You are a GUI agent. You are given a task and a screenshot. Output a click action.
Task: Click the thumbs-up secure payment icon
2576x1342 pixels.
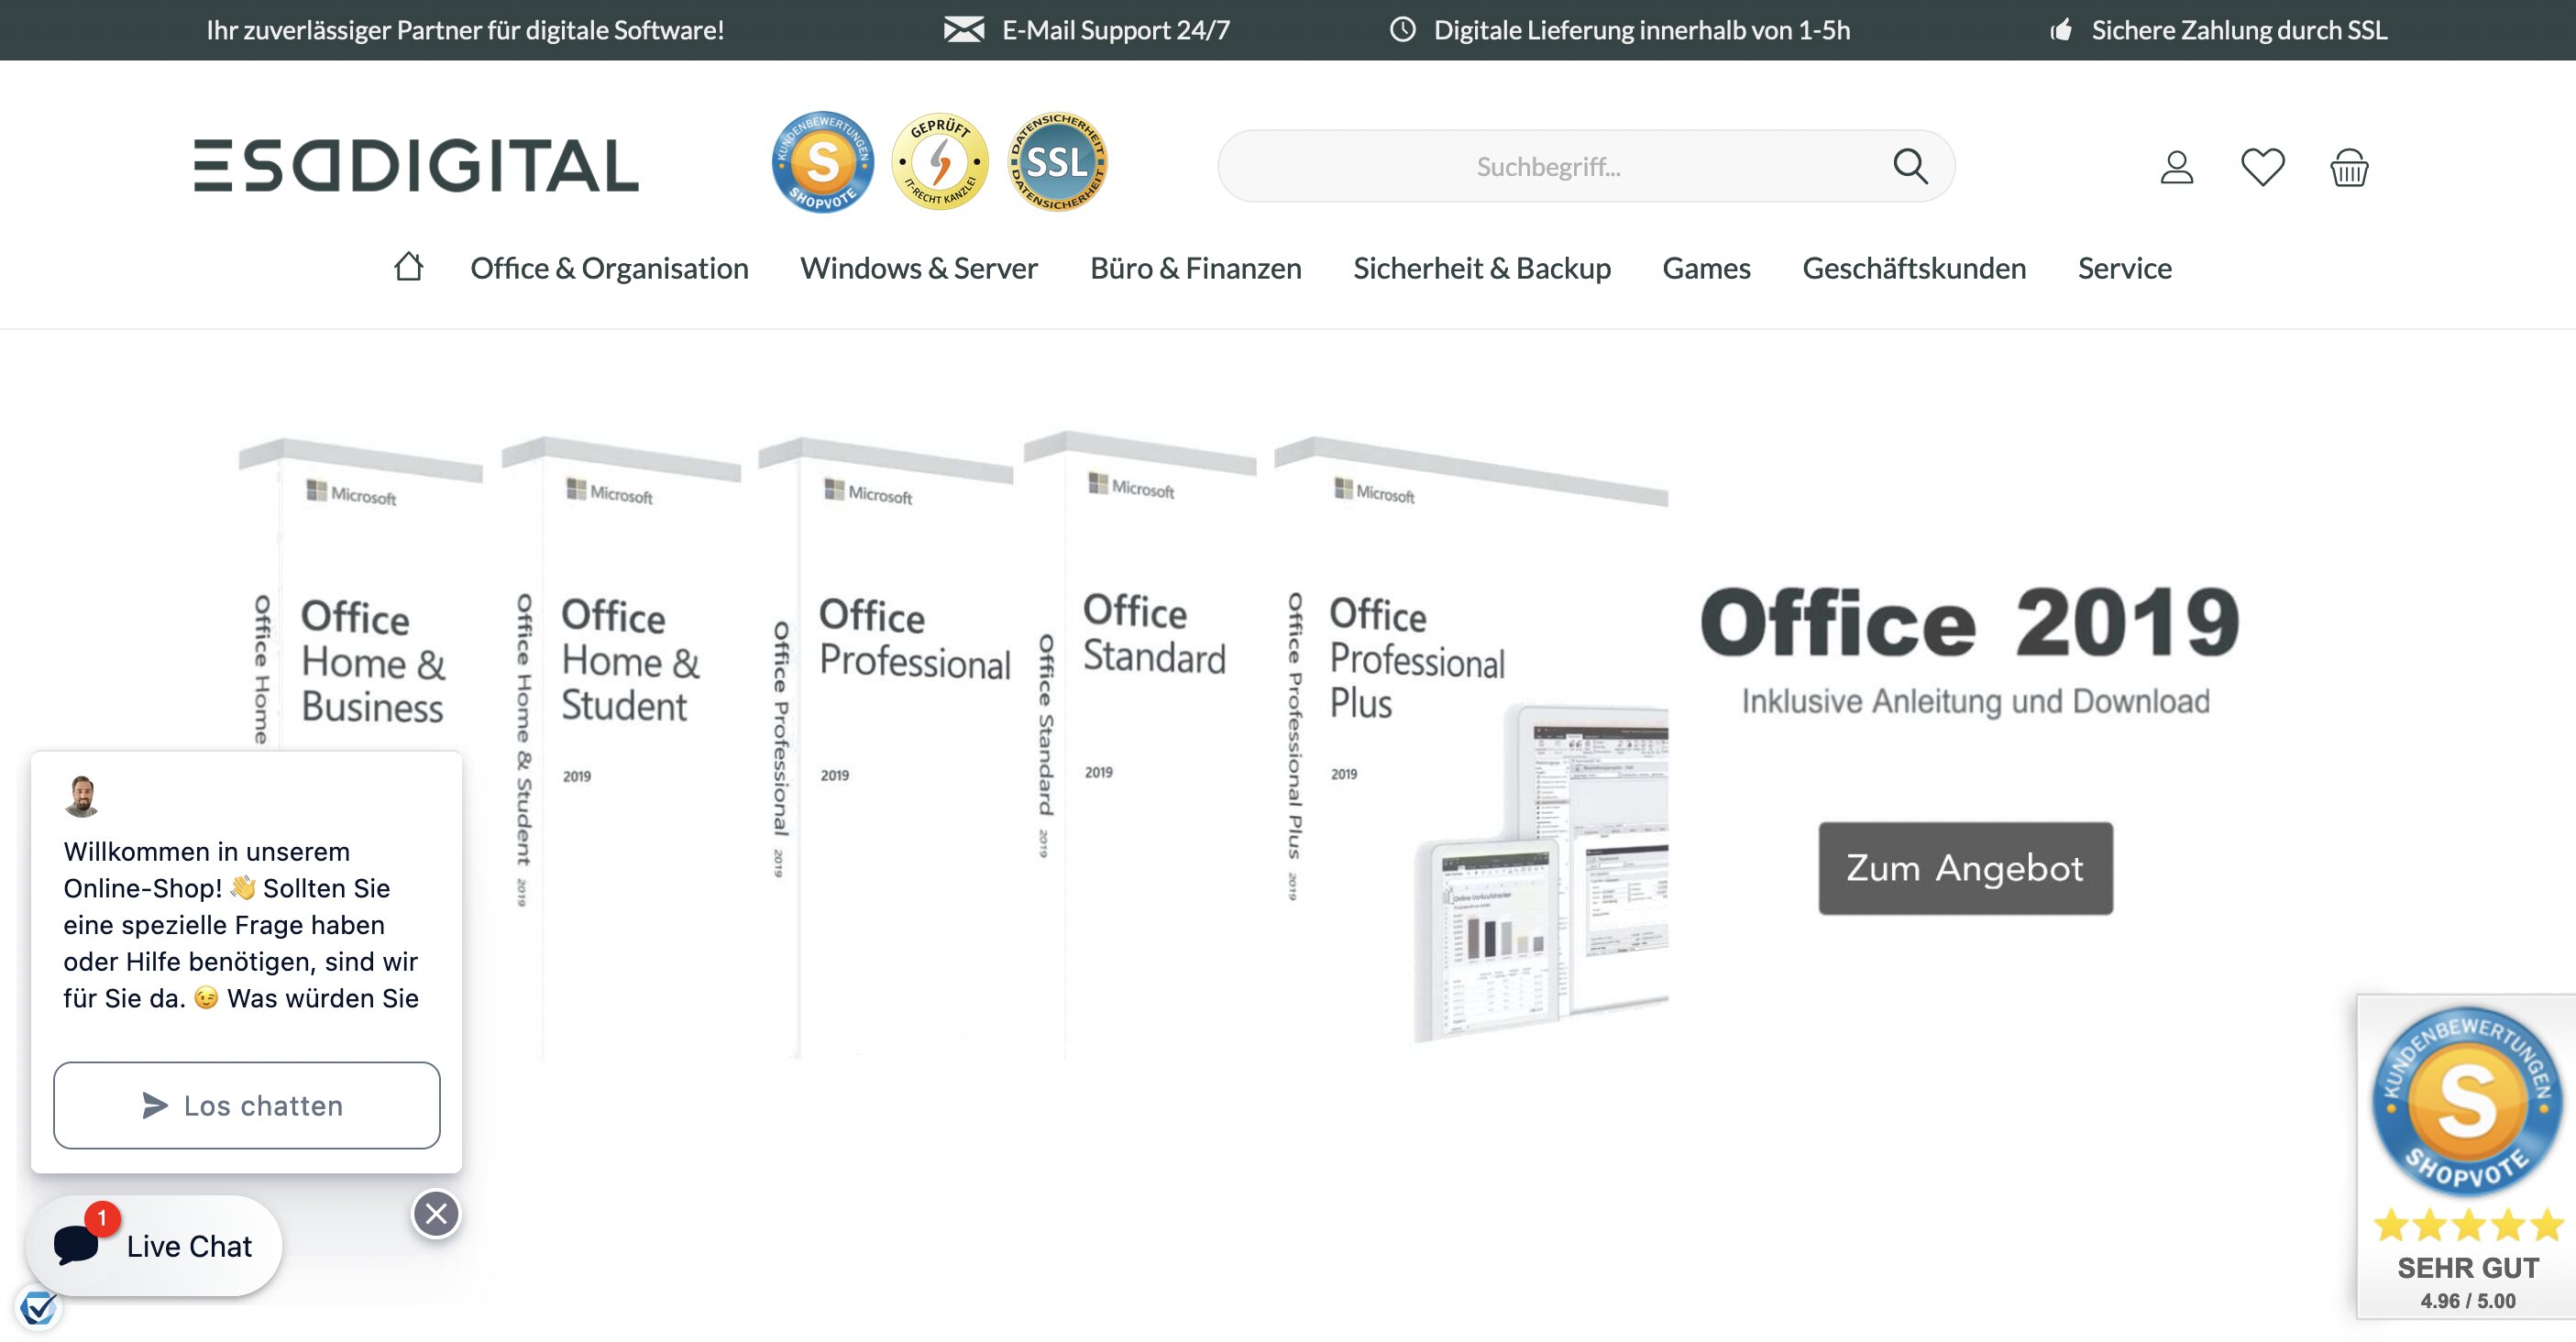pos(2061,30)
